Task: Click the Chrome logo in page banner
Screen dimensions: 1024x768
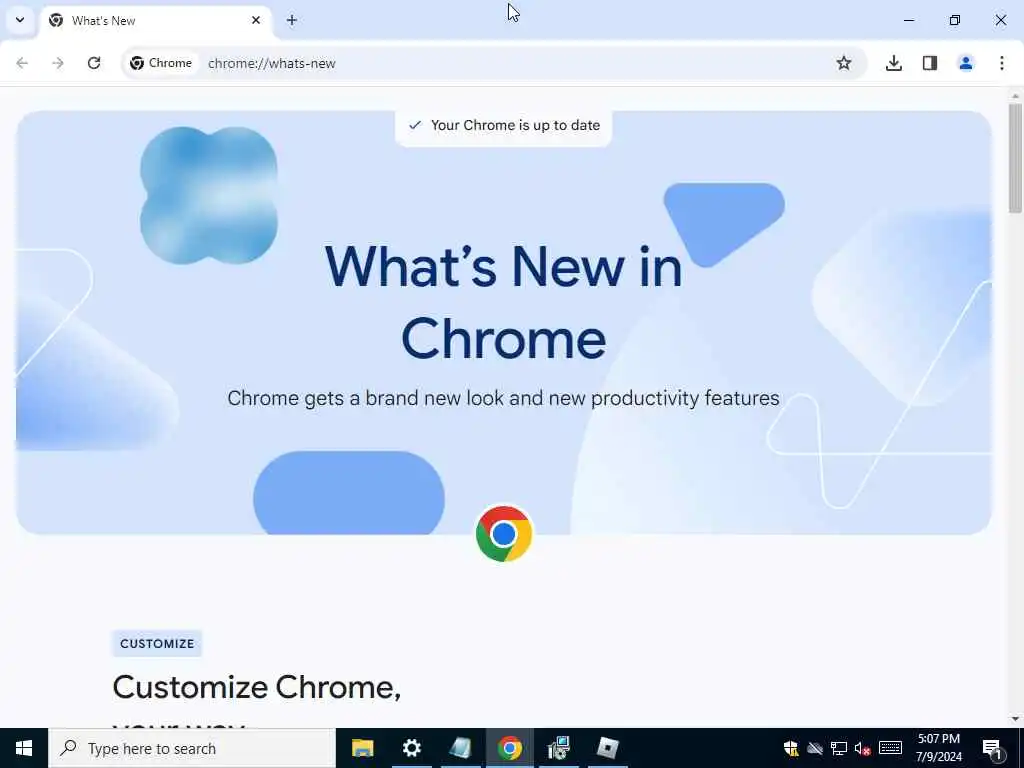Action: pyautogui.click(x=504, y=534)
